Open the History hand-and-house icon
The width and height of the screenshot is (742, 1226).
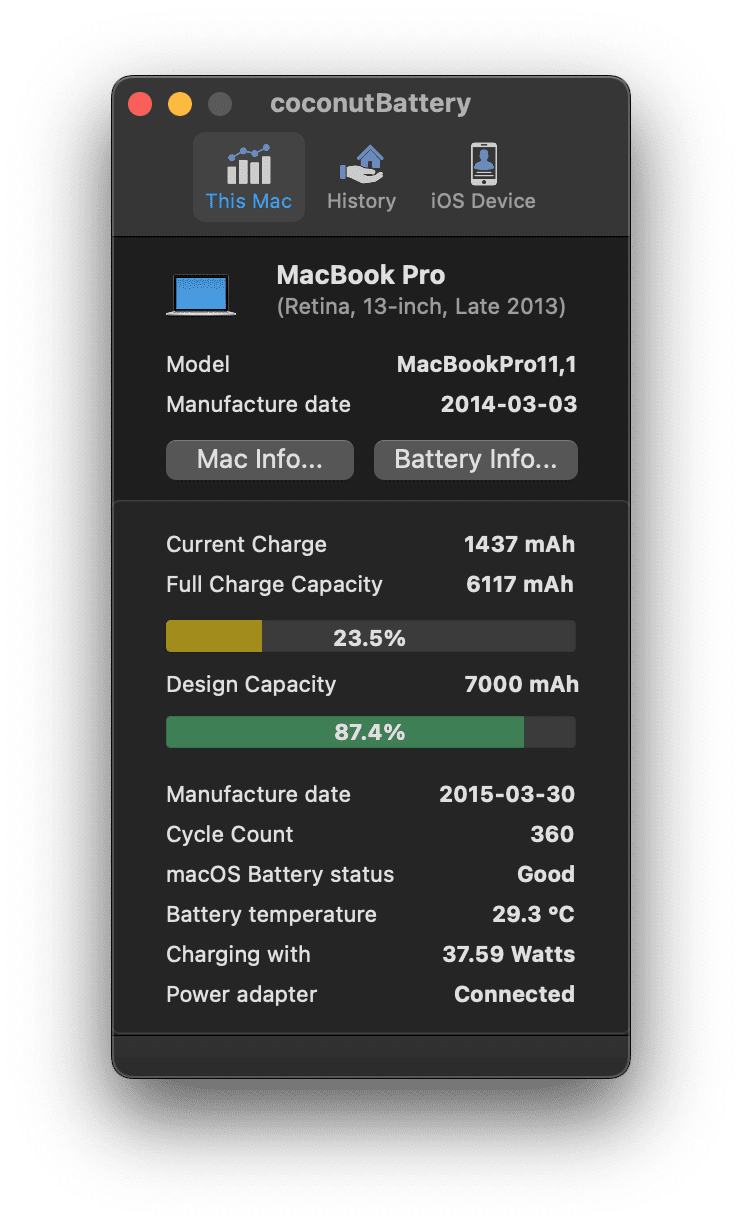coord(361,164)
